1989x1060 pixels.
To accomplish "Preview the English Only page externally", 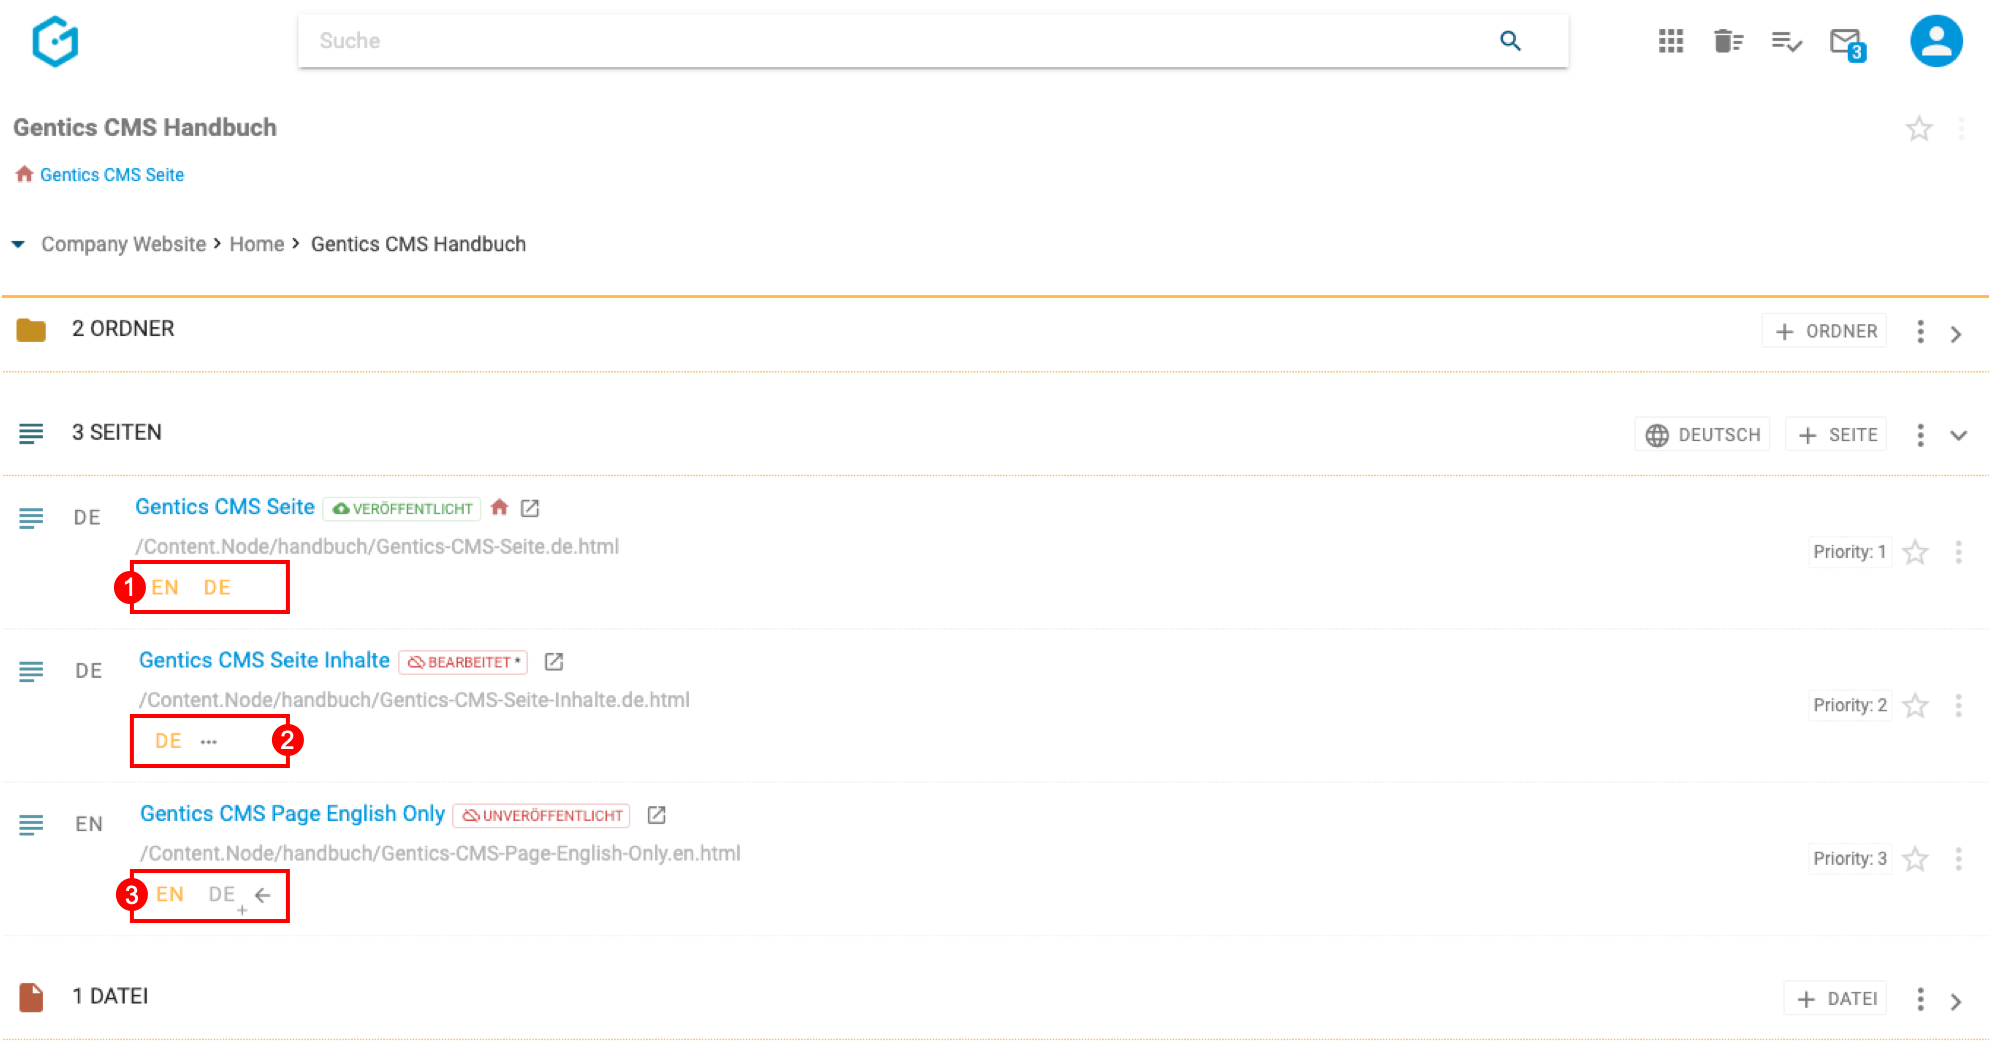I will tap(656, 815).
